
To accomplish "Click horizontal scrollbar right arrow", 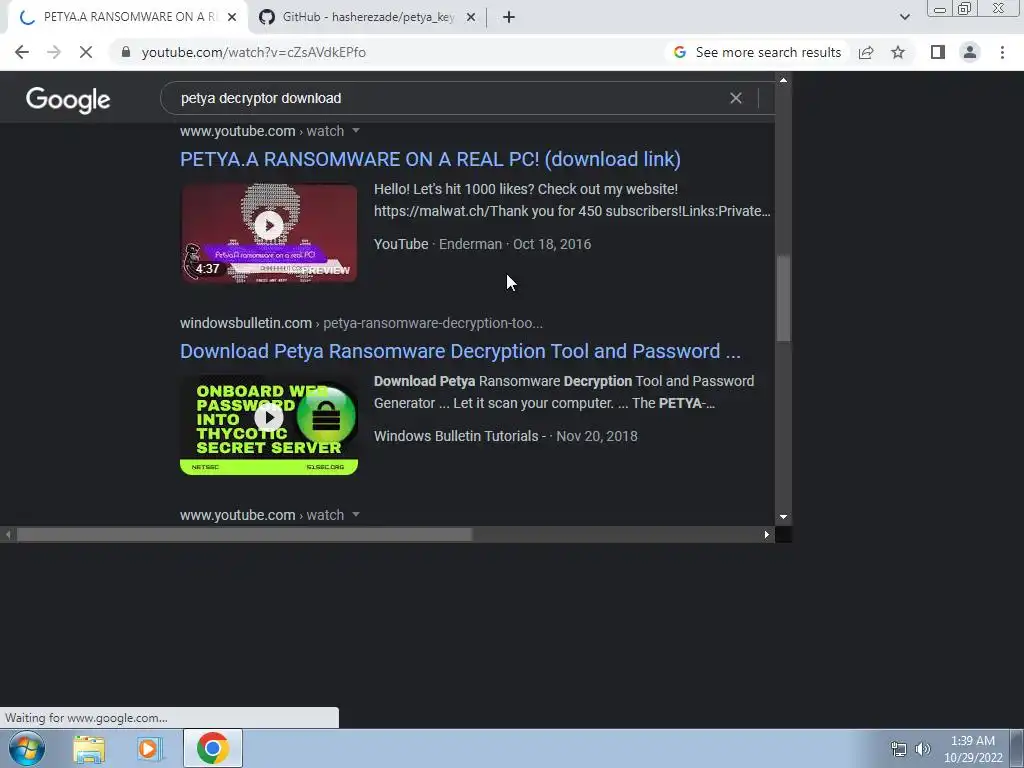I will tap(767, 535).
